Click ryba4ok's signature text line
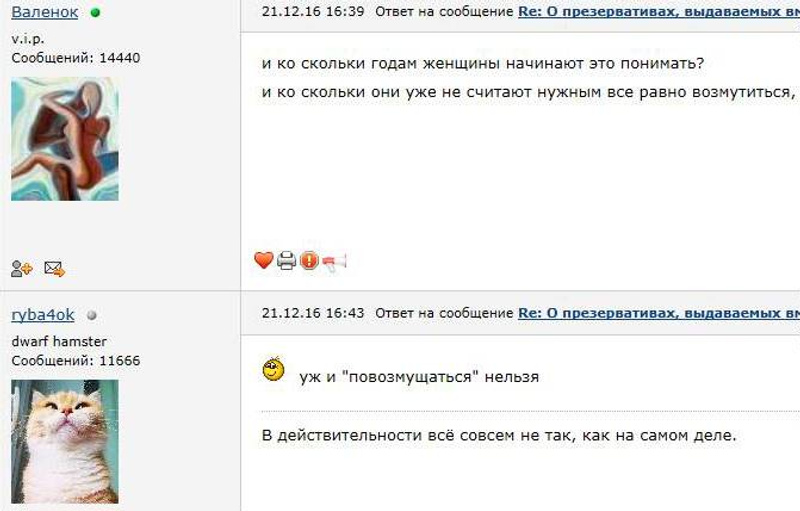 499,436
